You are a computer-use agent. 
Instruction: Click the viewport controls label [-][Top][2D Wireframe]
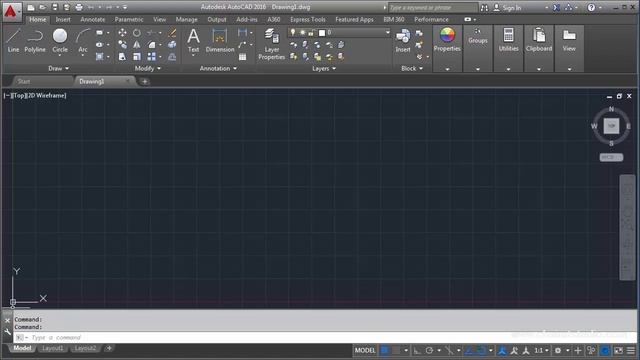pyautogui.click(x=35, y=96)
